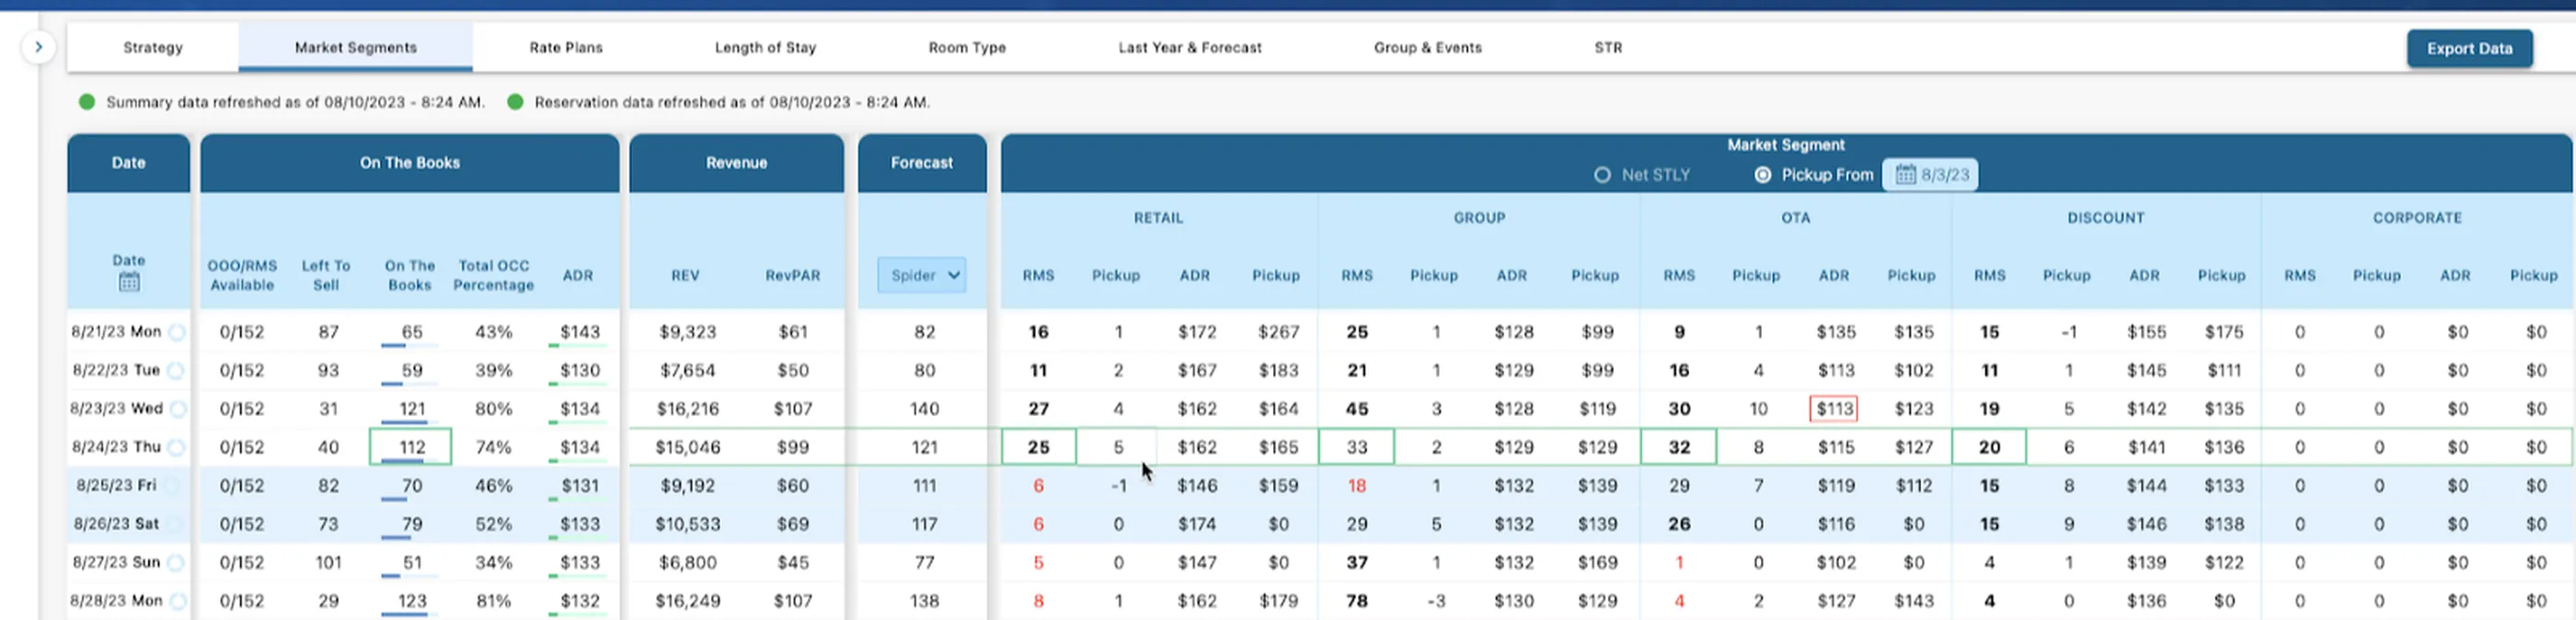Open the Date column calendar icon
Image resolution: width=2576 pixels, height=620 pixels.
[x=129, y=282]
